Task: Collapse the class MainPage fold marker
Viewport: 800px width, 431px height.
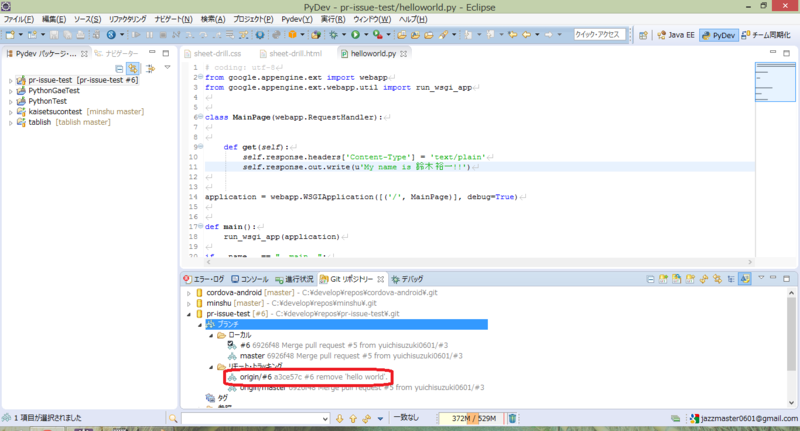Action: click(x=200, y=117)
